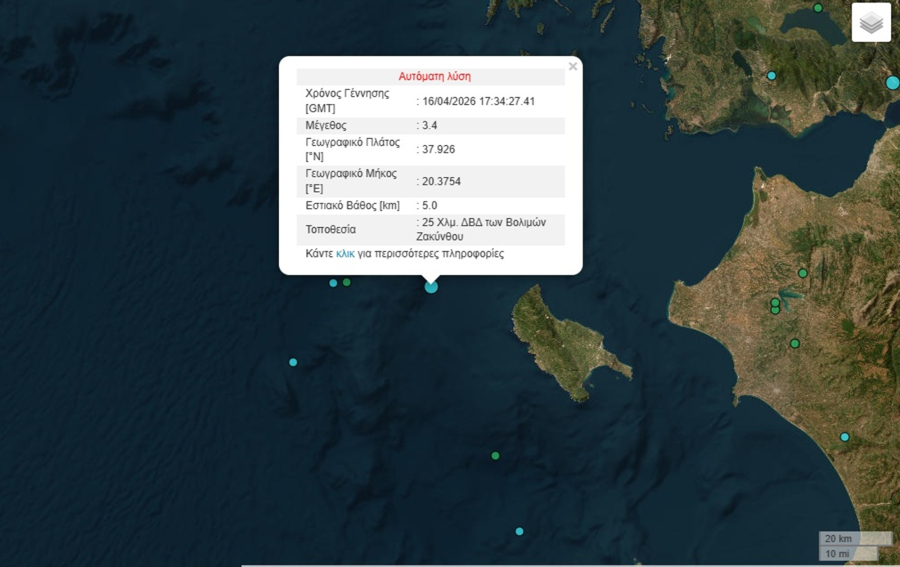Screen dimensions: 900x567
Task: Select the cyan epicenter marker under the popup tip
Action: 431,287
